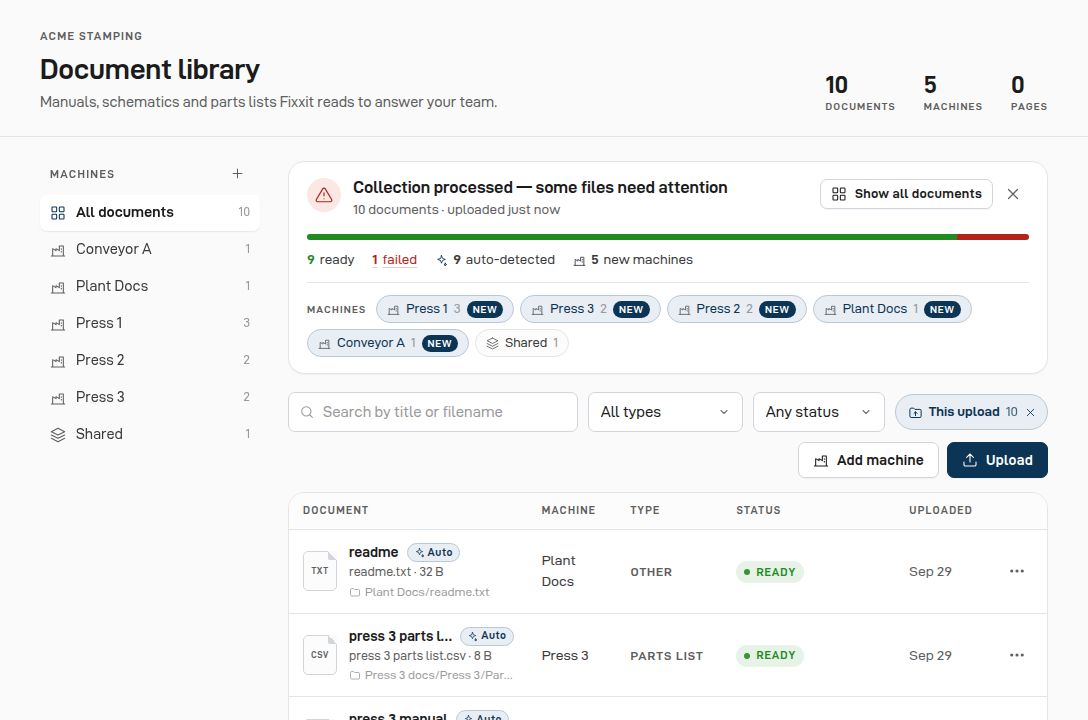Viewport: 1088px width, 720px height.
Task: Click the Plant Docs/readme.txt folder path
Action: pos(420,592)
